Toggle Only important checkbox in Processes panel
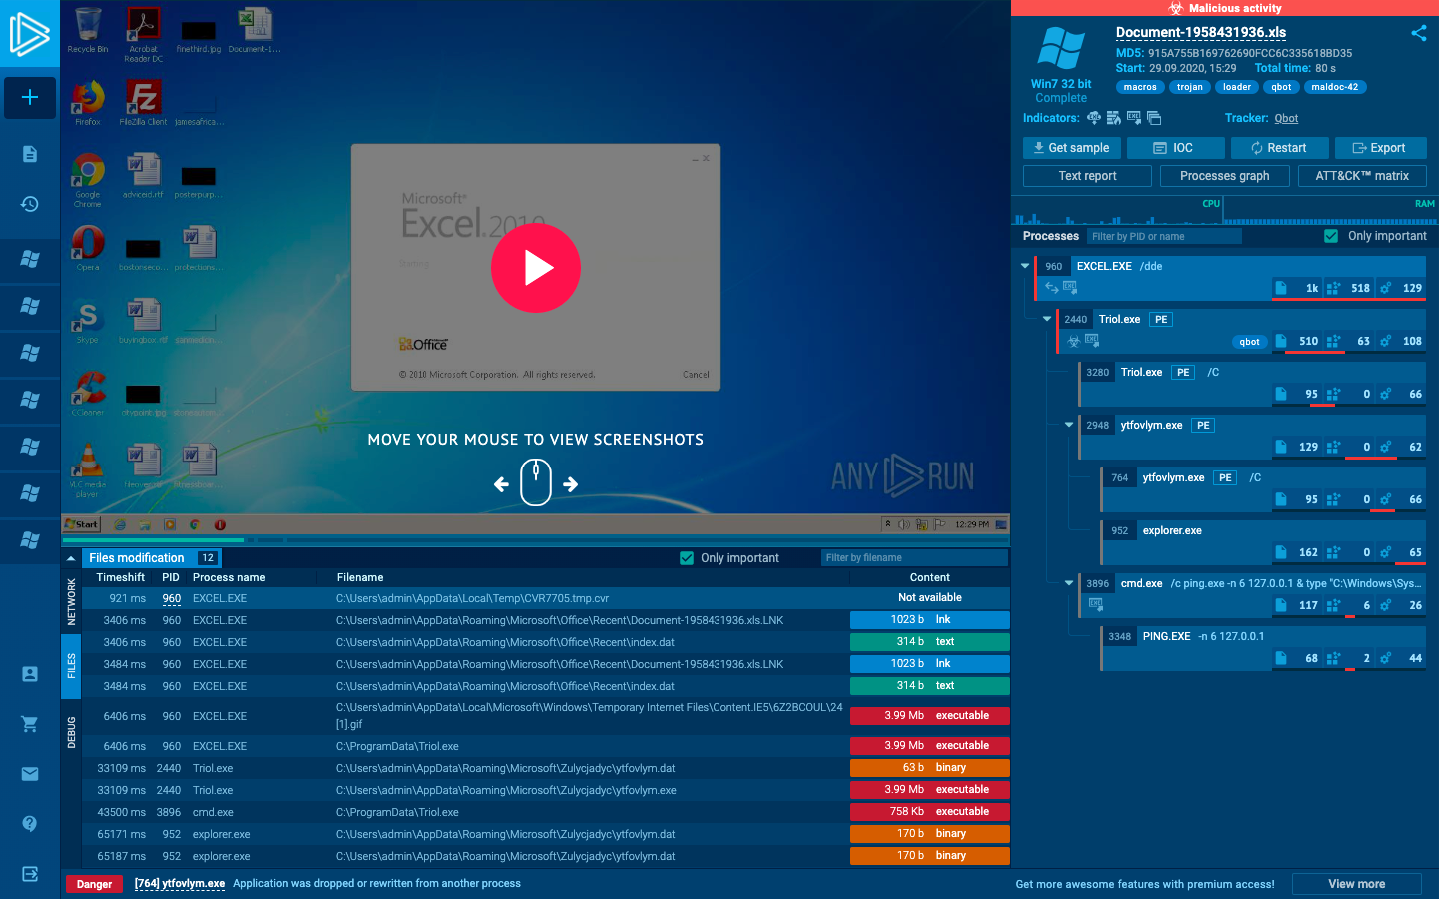The image size is (1439, 899). (1331, 236)
